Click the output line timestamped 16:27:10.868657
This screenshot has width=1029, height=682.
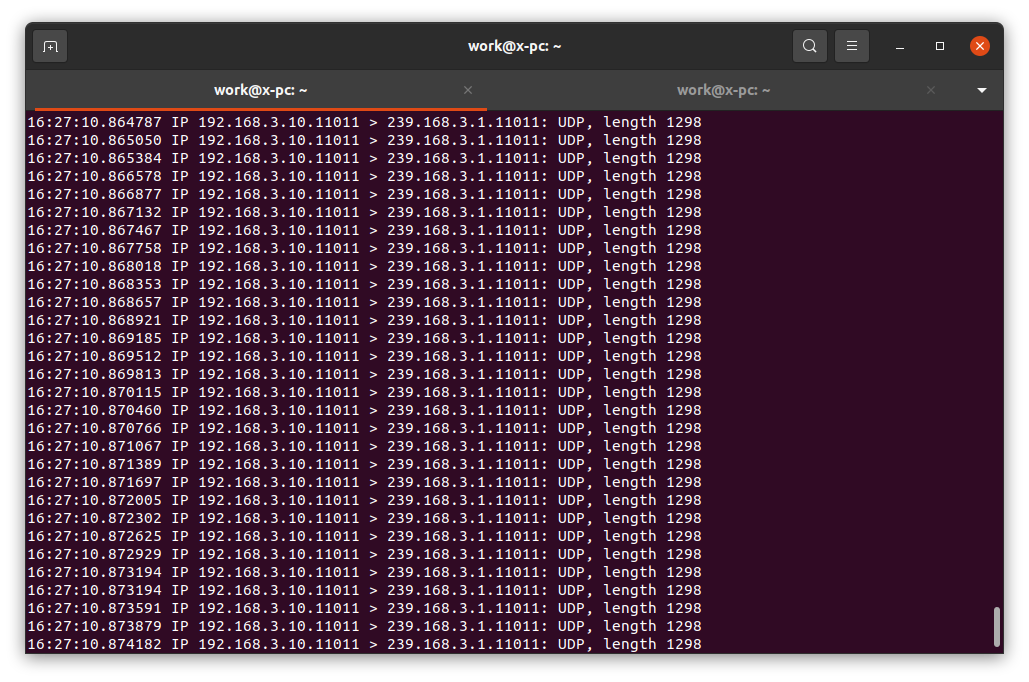pyautogui.click(x=364, y=302)
